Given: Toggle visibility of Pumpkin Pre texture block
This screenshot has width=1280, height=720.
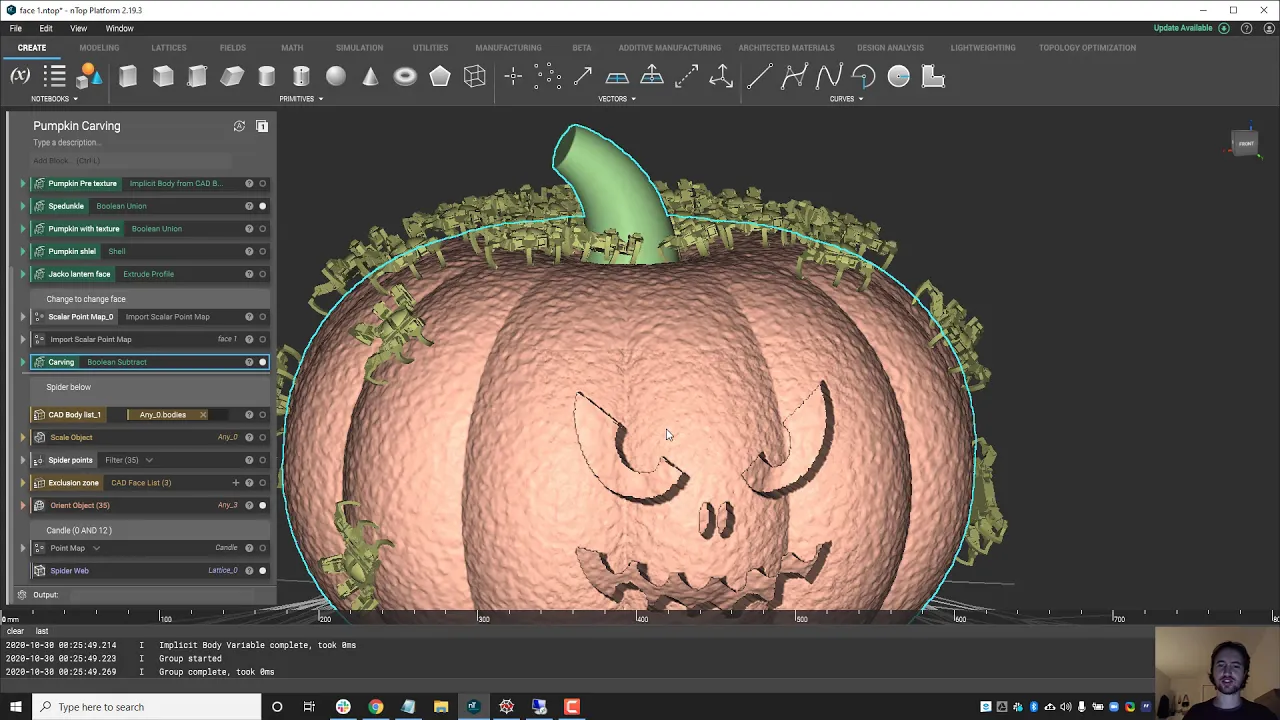Looking at the screenshot, I should click(263, 183).
